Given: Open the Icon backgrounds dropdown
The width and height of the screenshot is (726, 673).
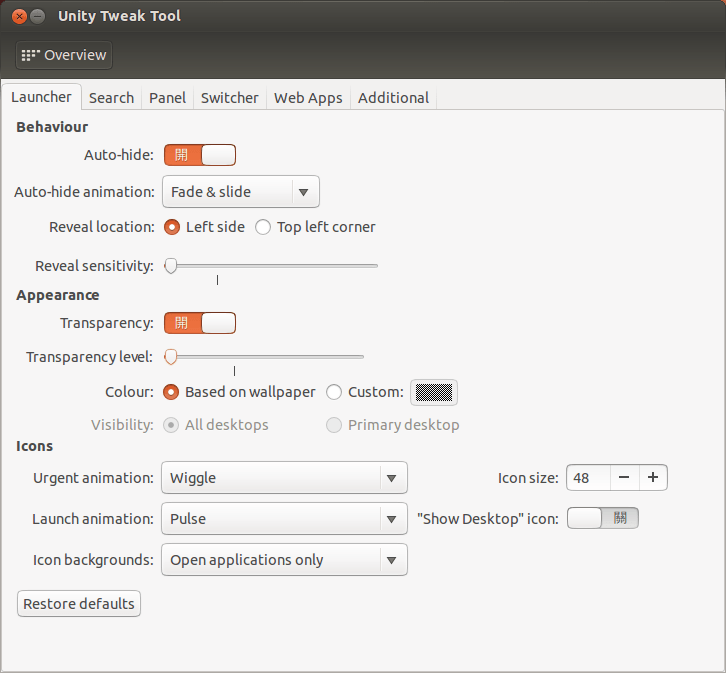Looking at the screenshot, I should click(284, 560).
